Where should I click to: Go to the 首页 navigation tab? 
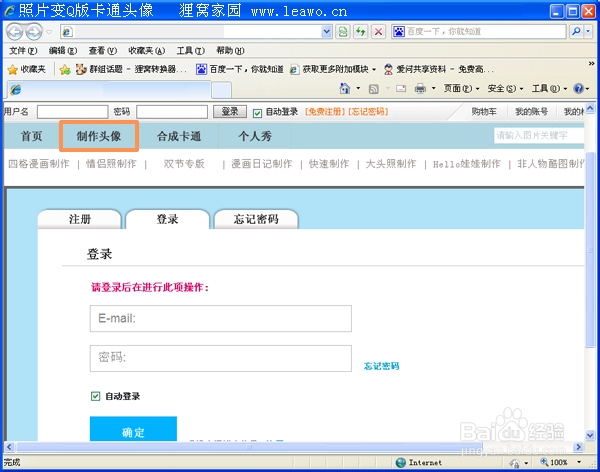pyautogui.click(x=31, y=136)
